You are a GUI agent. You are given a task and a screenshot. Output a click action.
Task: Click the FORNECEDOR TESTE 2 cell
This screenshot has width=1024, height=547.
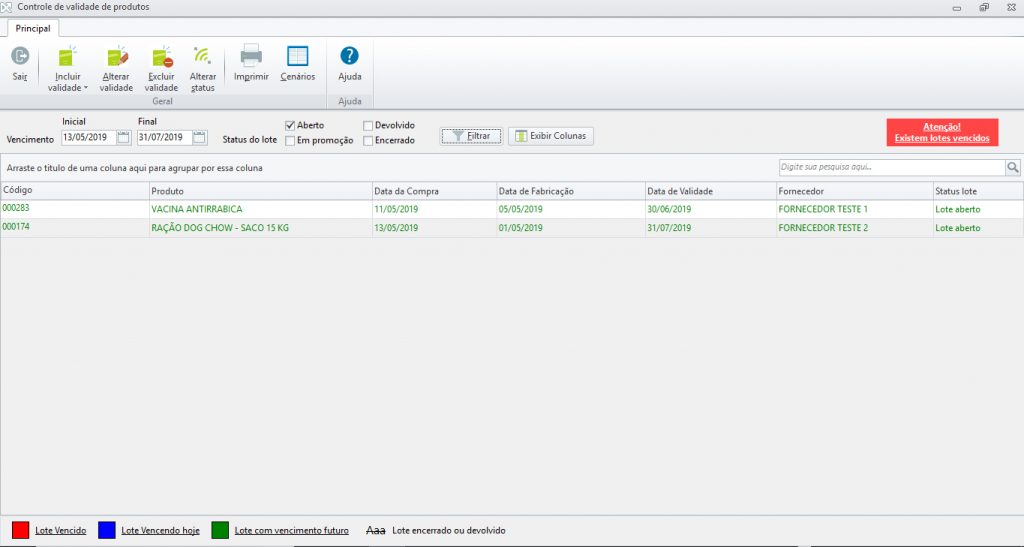854,228
